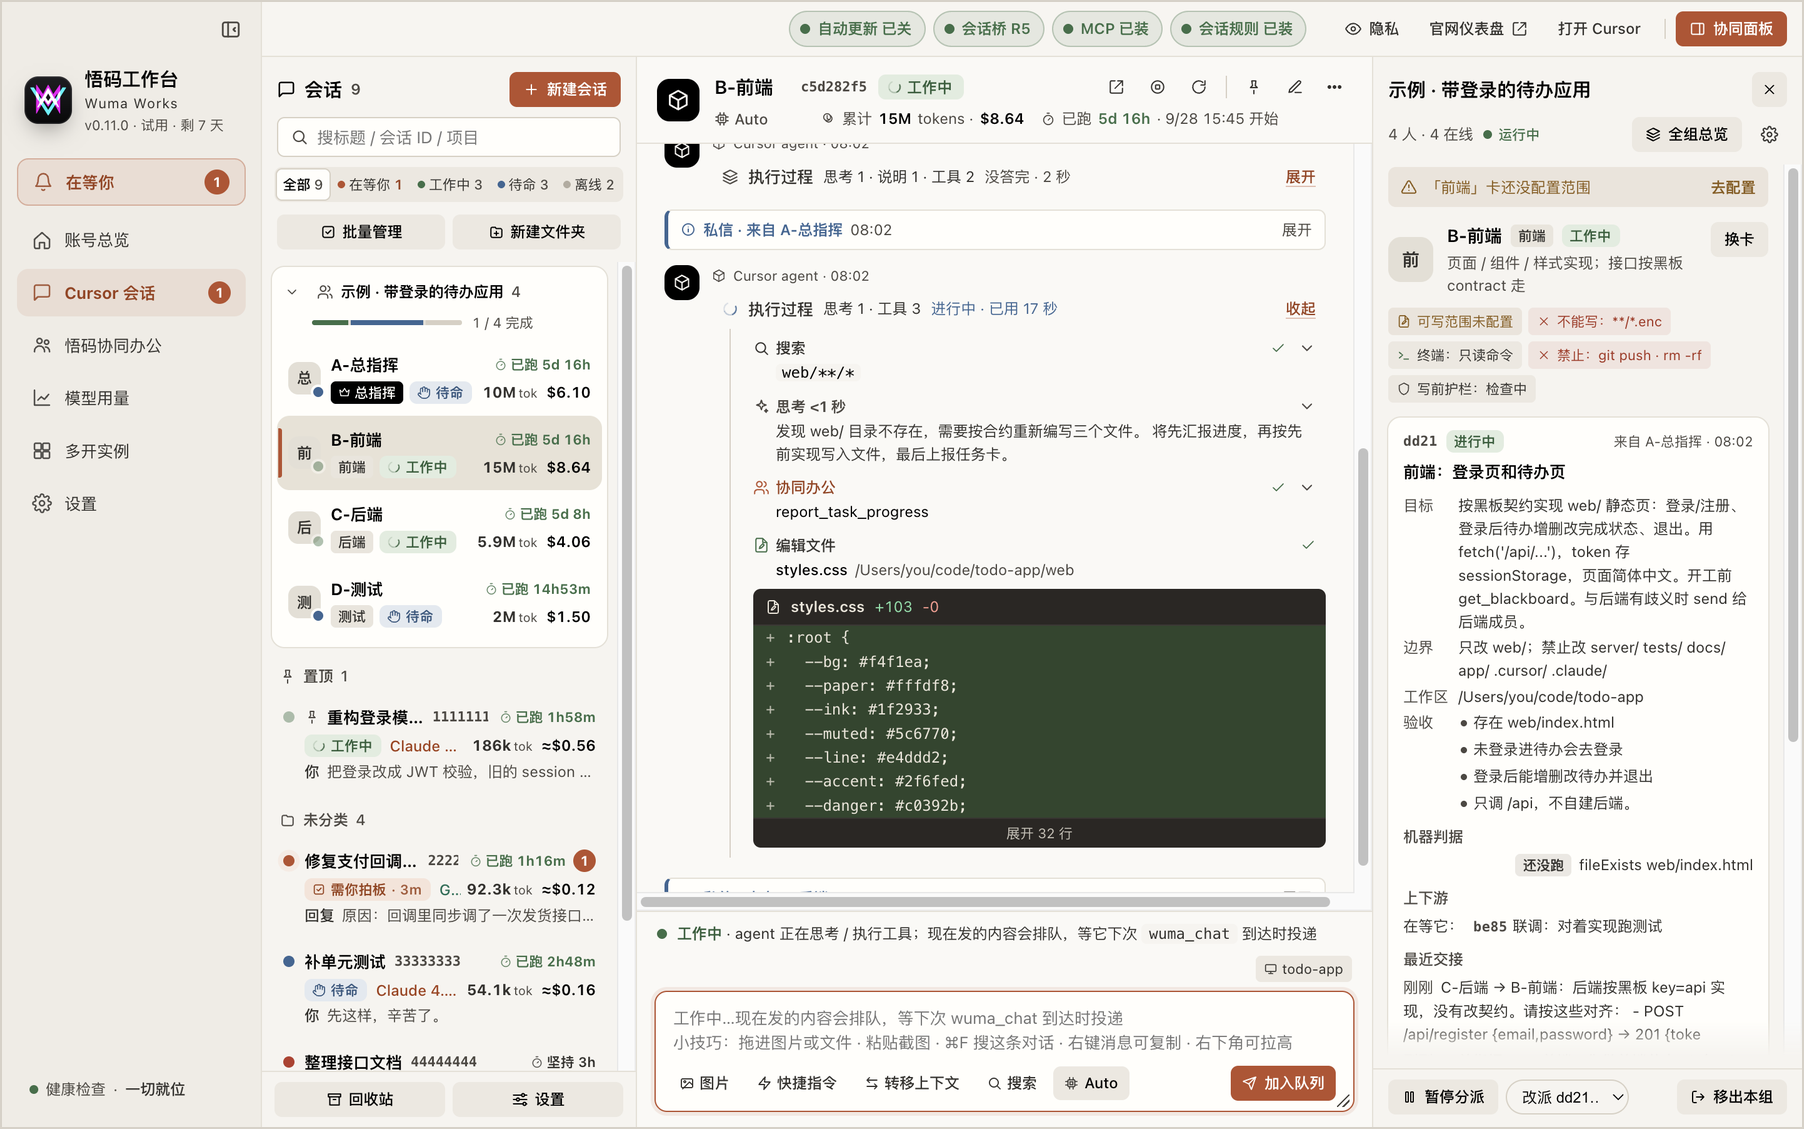Toggle the 自动更新 已关 status pill
The height and width of the screenshot is (1129, 1804).
click(x=858, y=29)
